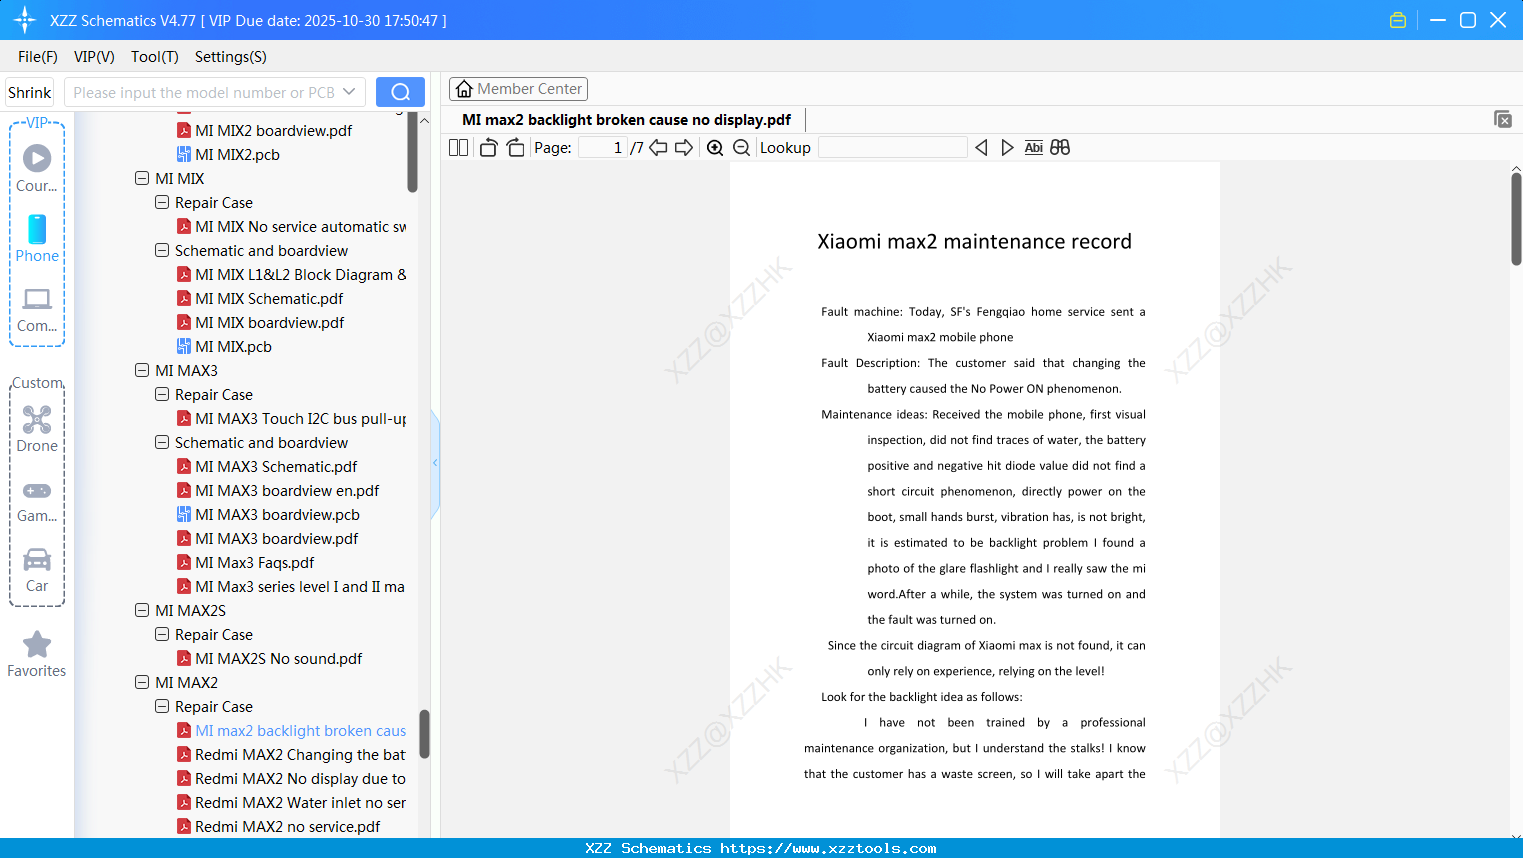Click the PDF document vertical scrollbar thumb
The height and width of the screenshot is (858, 1523).
1516,219
